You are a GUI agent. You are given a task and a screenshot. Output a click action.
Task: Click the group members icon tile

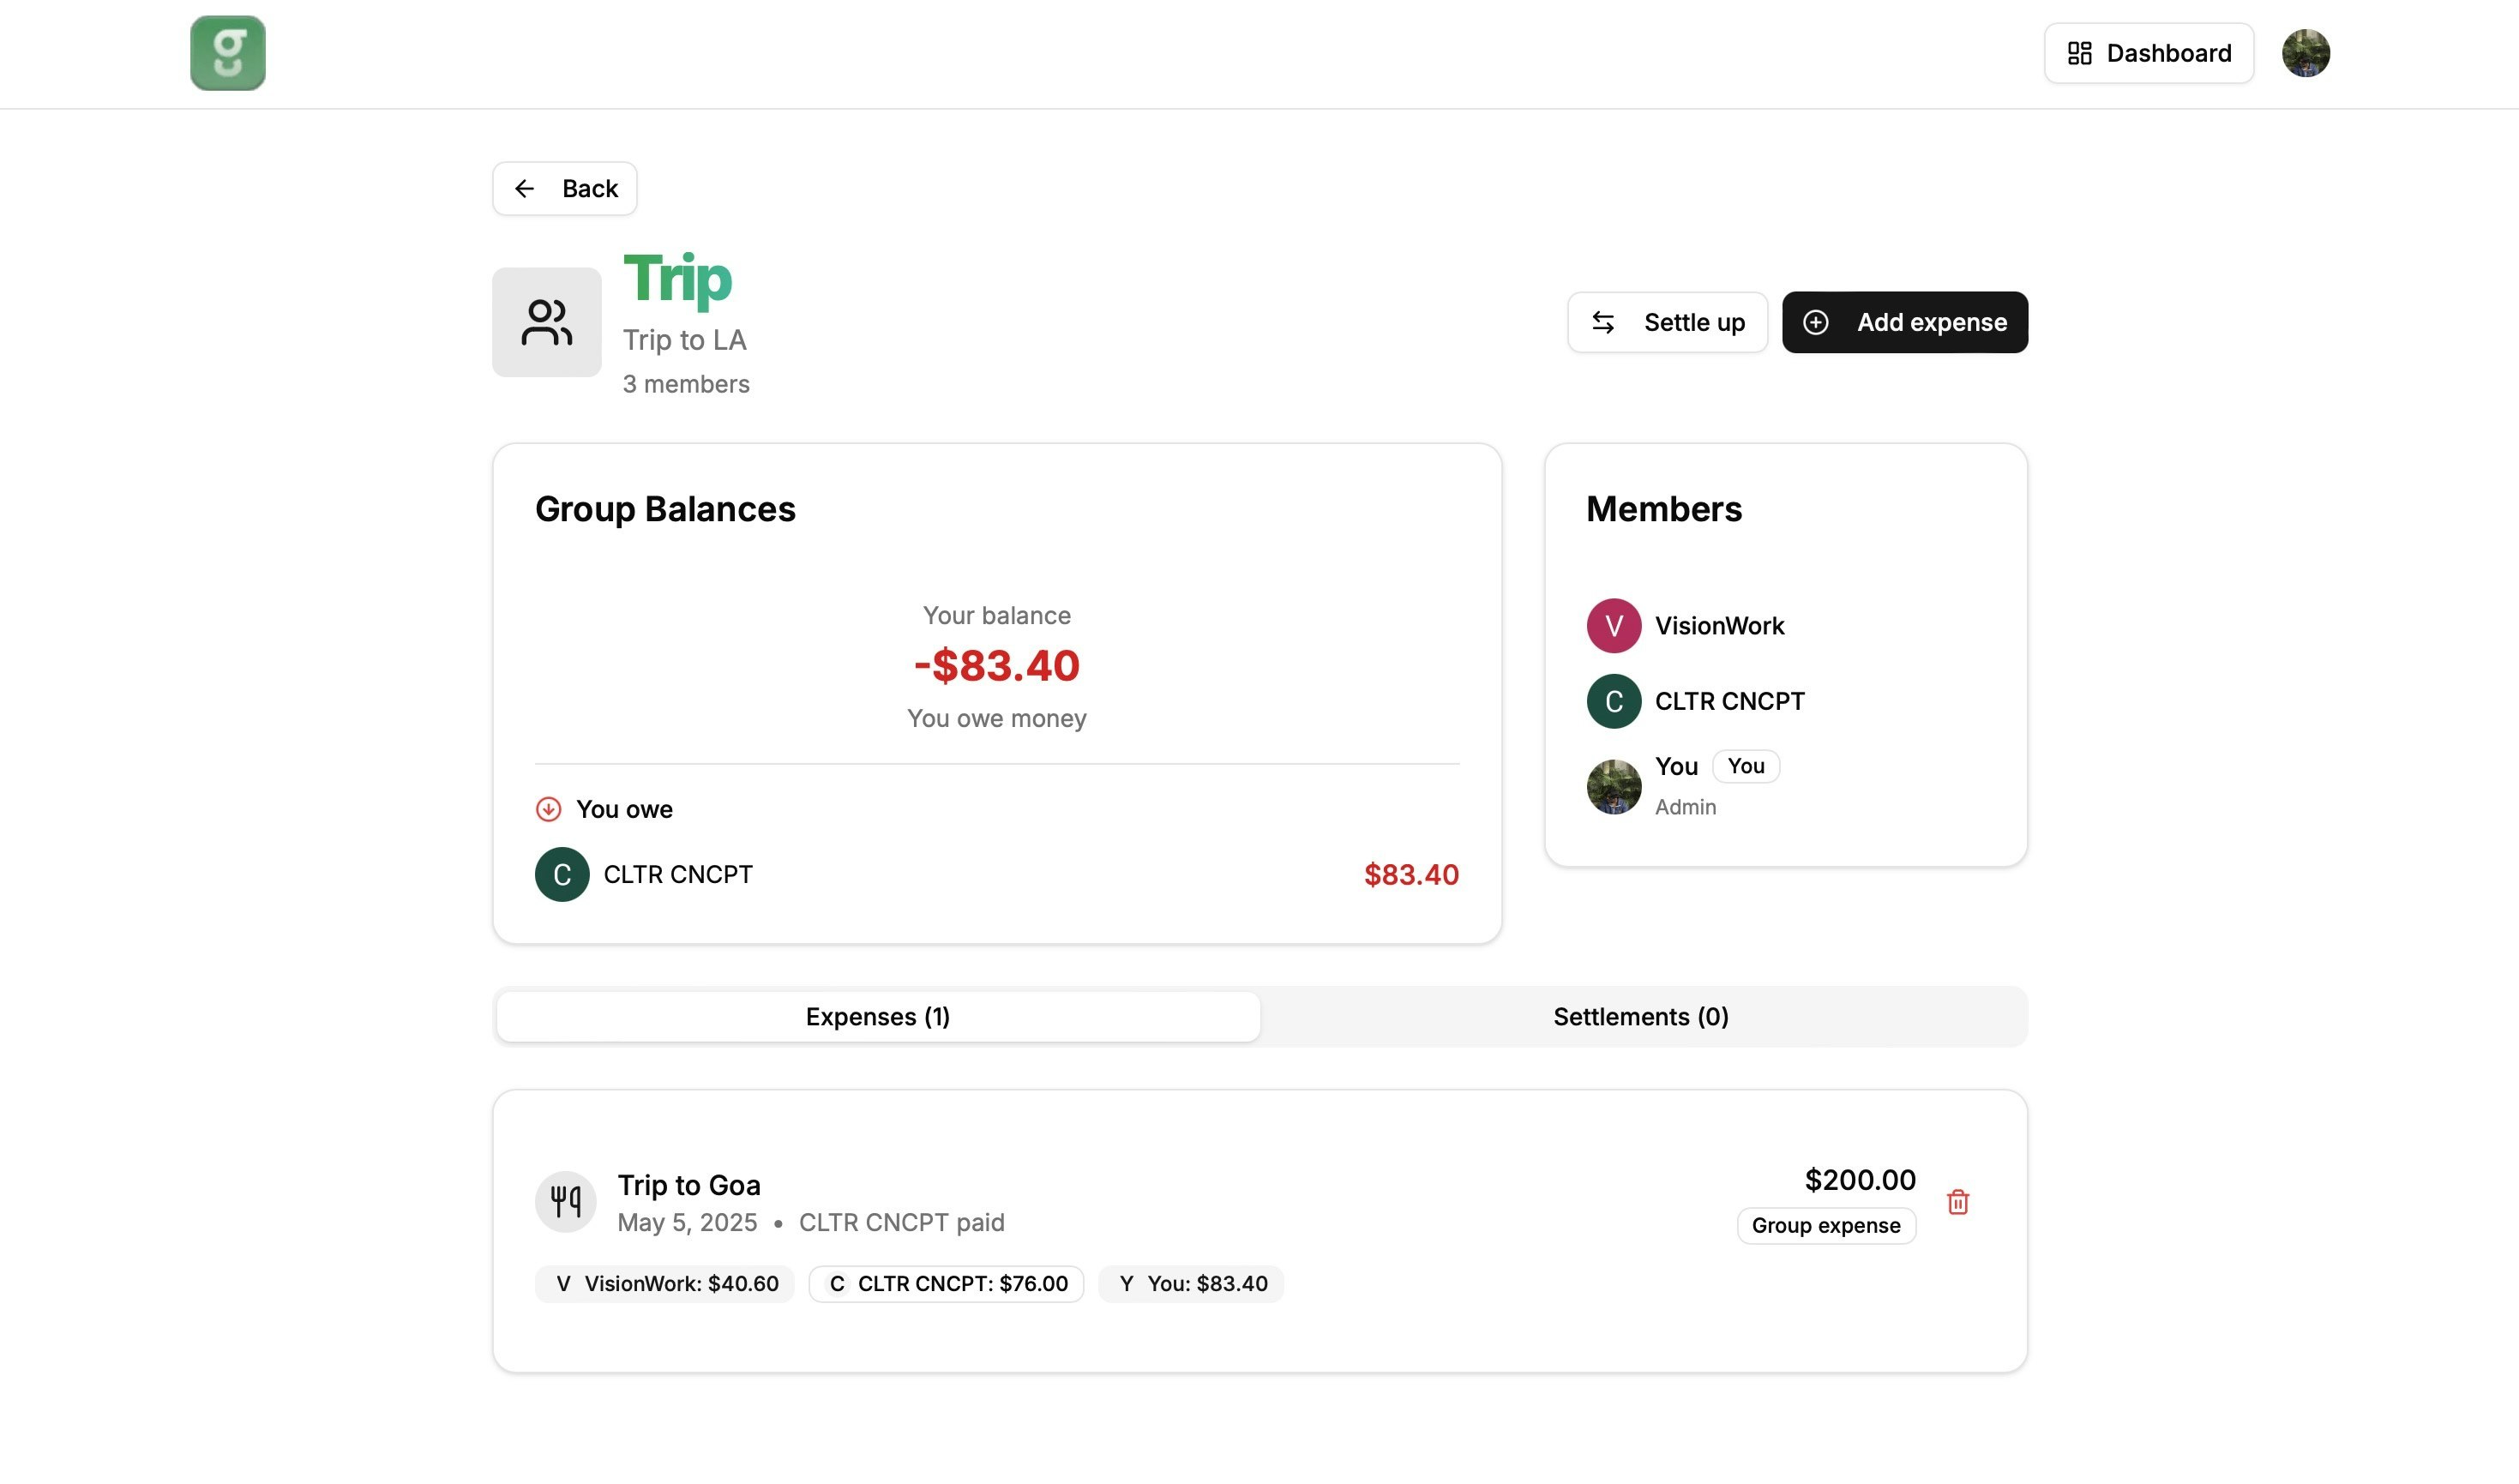point(546,322)
